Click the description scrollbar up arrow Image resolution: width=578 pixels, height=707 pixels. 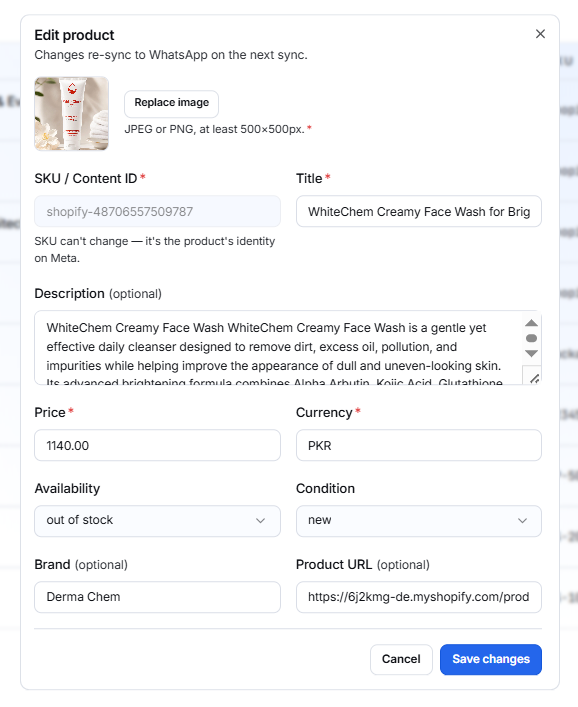532,323
